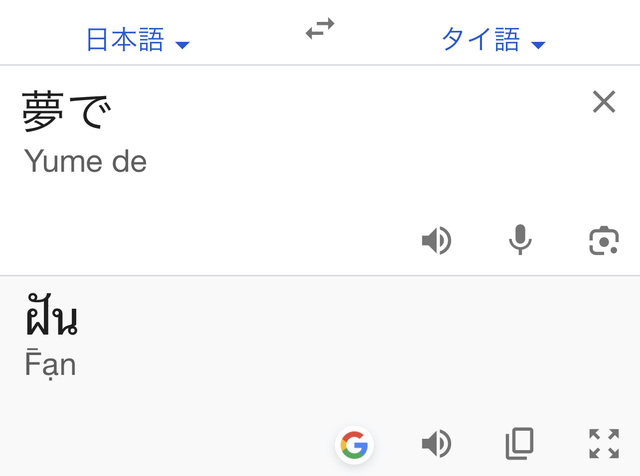Select the 日本語 source language label

tap(125, 40)
